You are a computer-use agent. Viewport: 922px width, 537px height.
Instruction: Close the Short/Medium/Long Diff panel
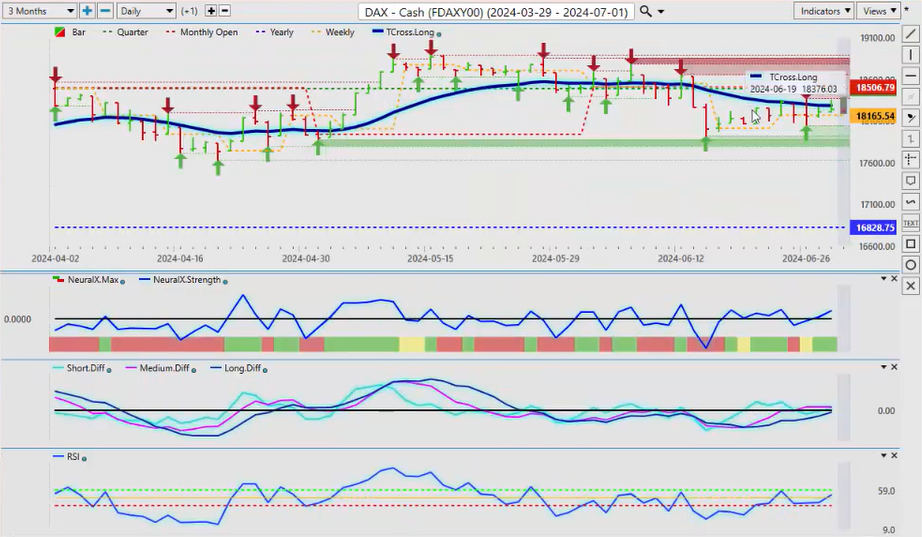[x=894, y=367]
